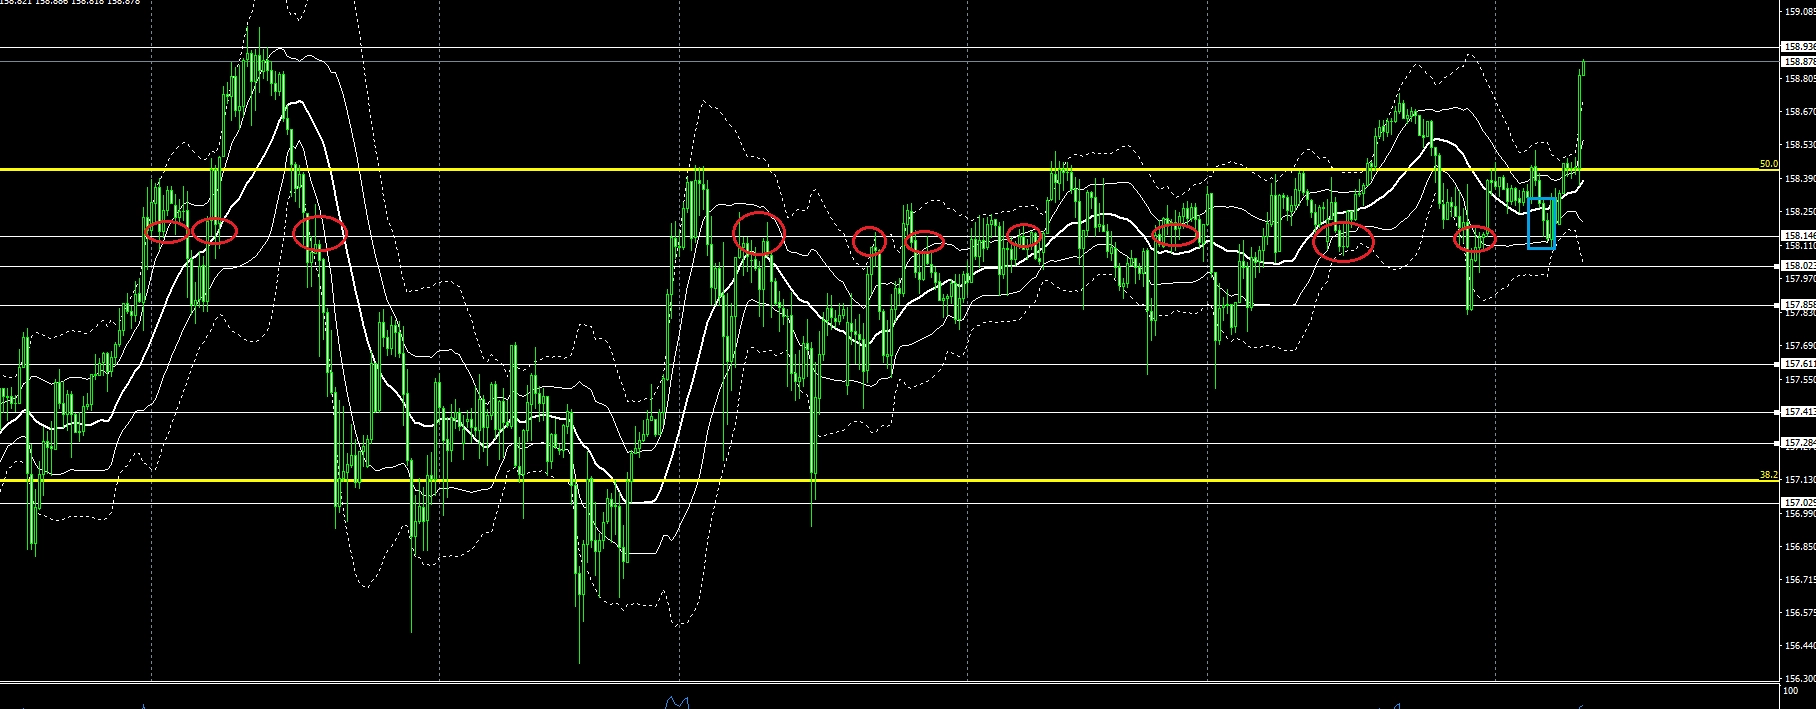
Task: Click the 38.2 Fibonacci level label
Action: pyautogui.click(x=1769, y=475)
